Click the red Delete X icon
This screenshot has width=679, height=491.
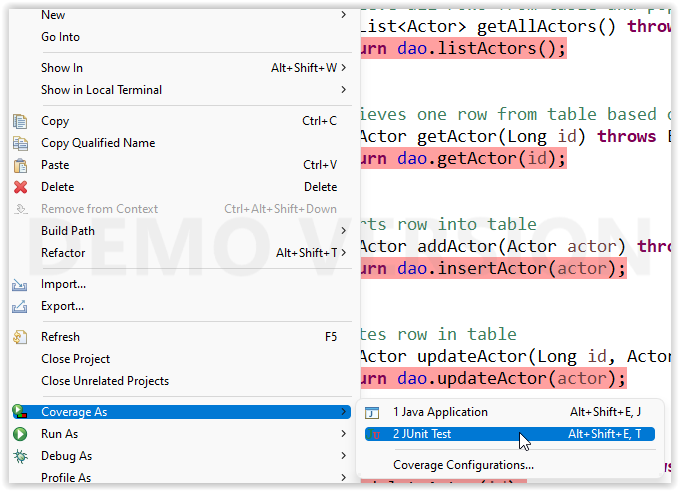20,187
